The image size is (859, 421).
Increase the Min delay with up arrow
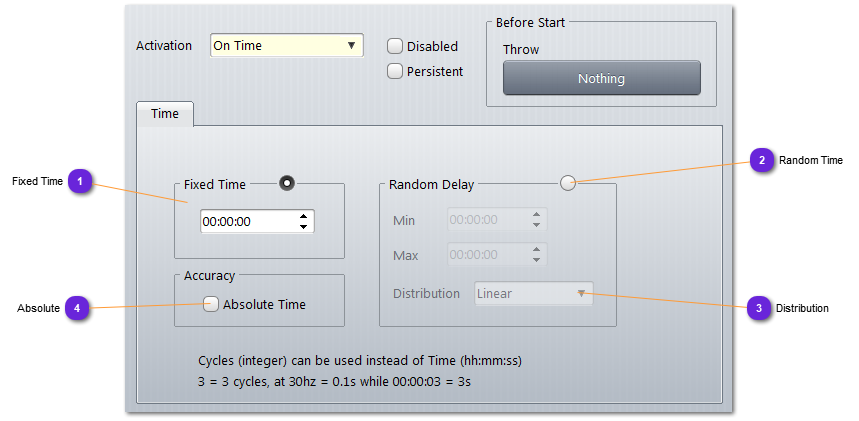click(537, 214)
